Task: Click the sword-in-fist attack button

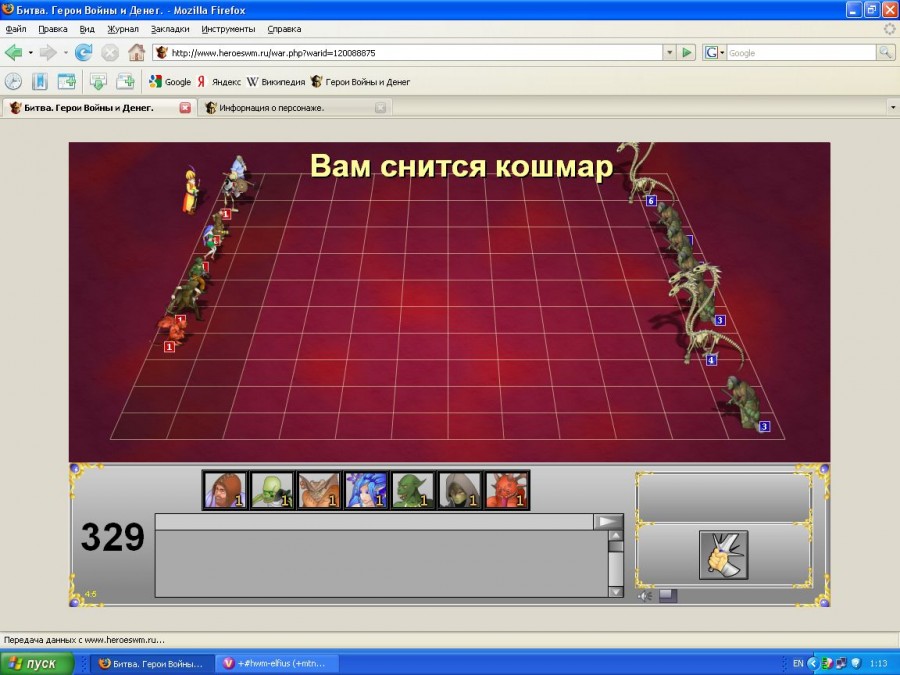Action: (x=723, y=554)
